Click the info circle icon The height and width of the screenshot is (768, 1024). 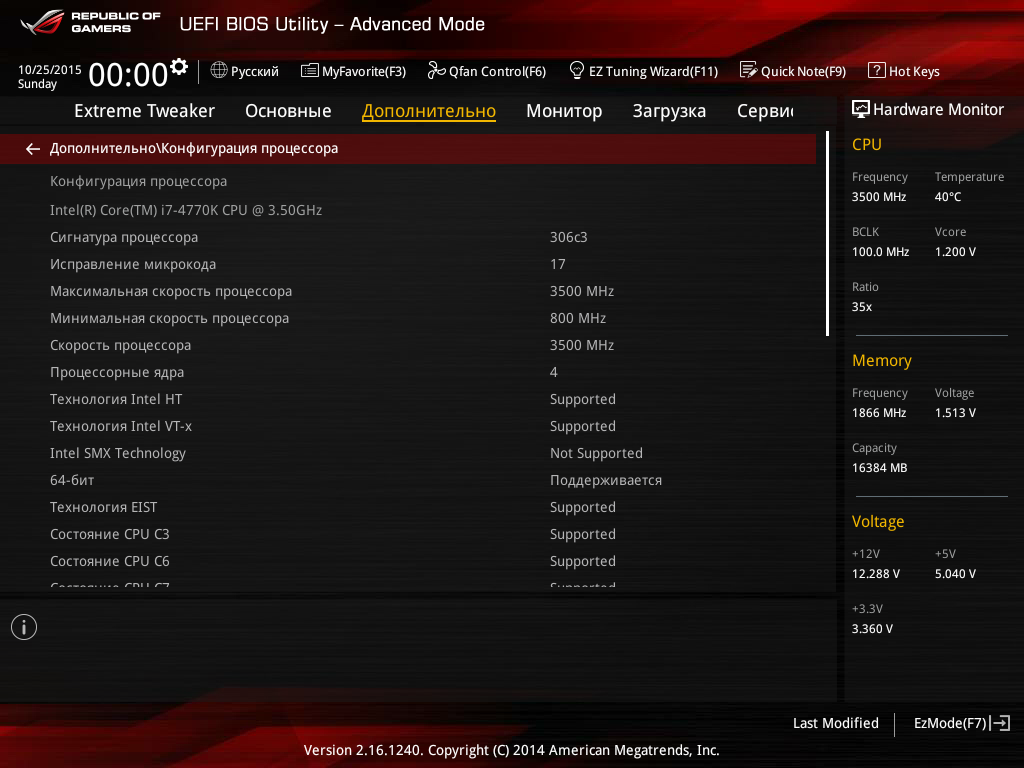[24, 627]
